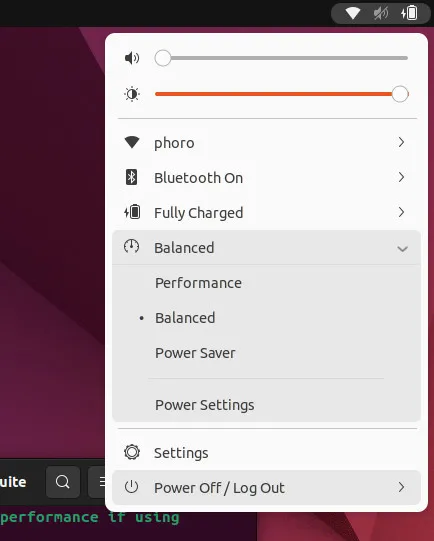The width and height of the screenshot is (434, 541).
Task: Collapse the Balanced power mode chevron
Action: point(403,248)
